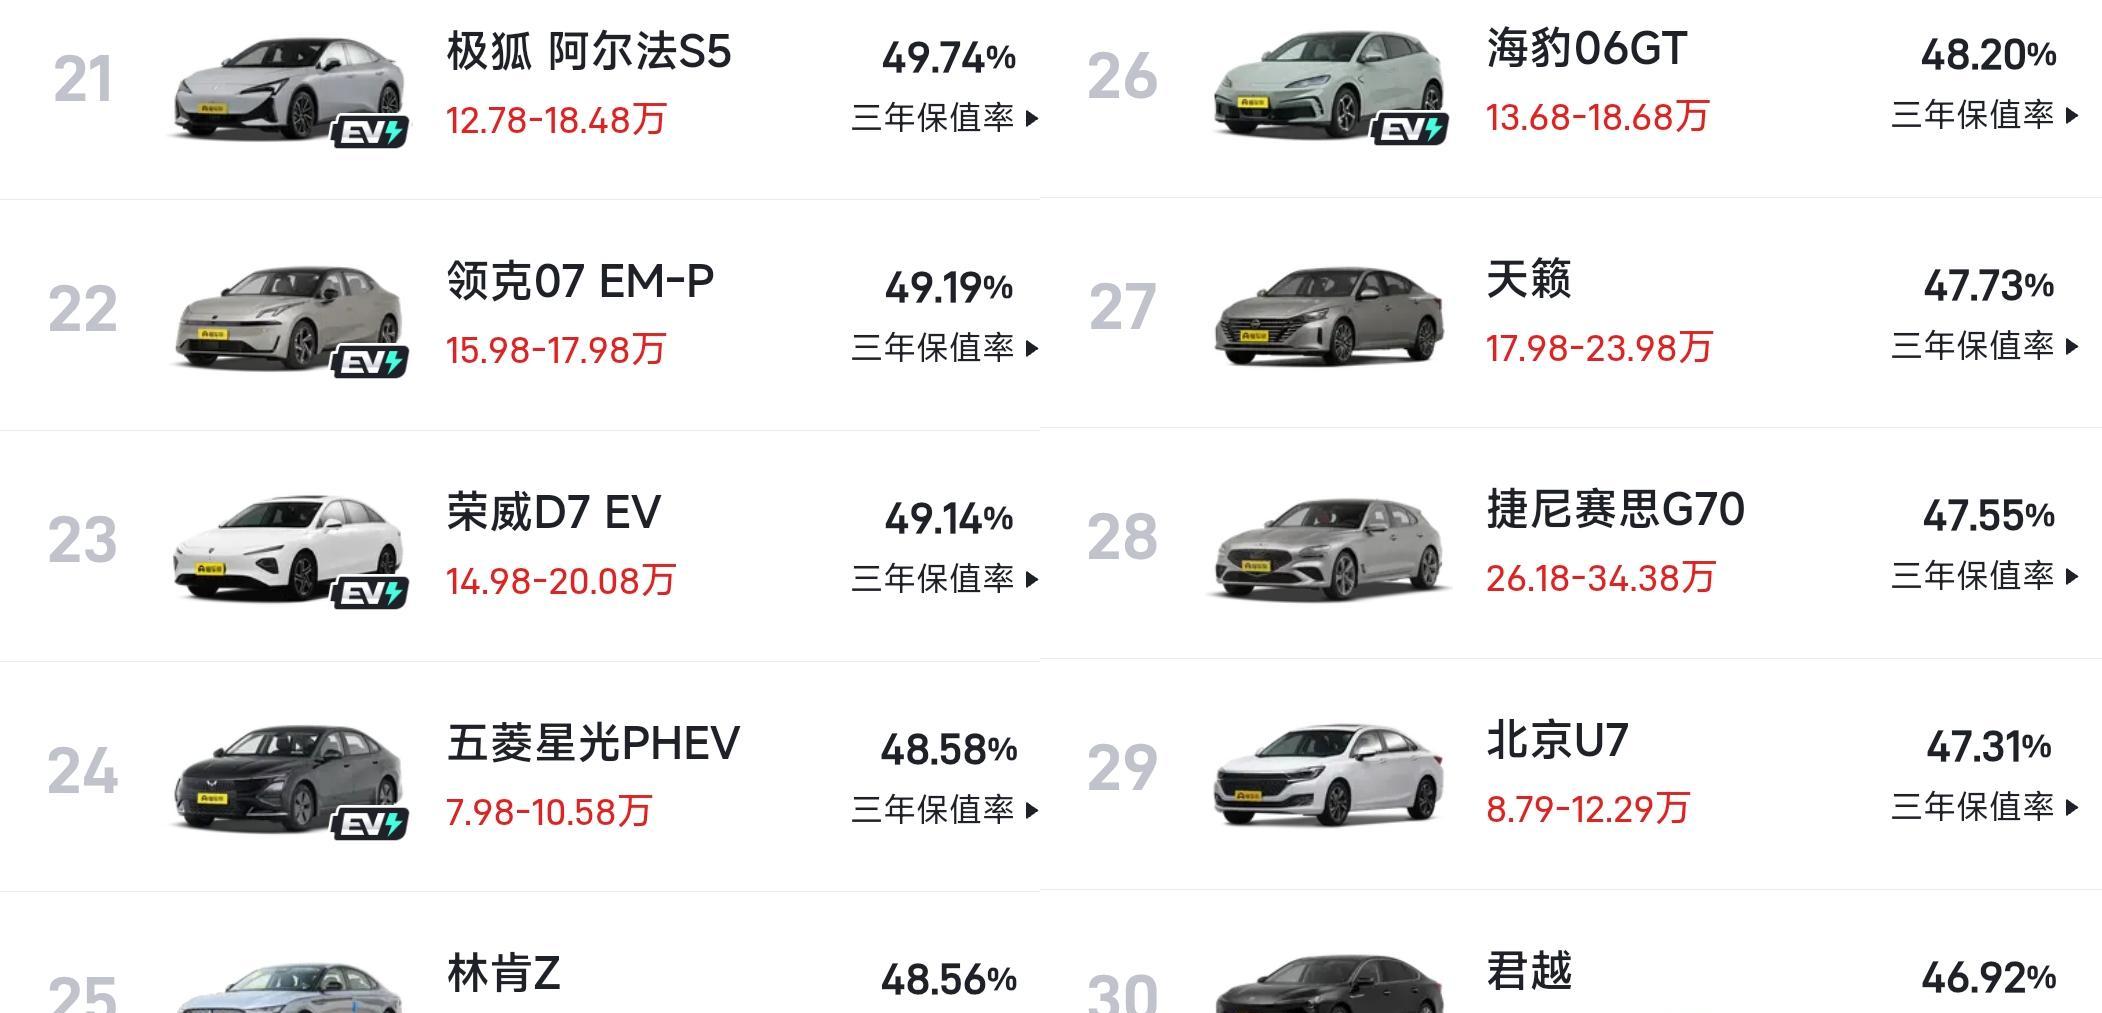Select the 君越 model name
Viewport: 2102px width, 1013px height.
[1529, 971]
